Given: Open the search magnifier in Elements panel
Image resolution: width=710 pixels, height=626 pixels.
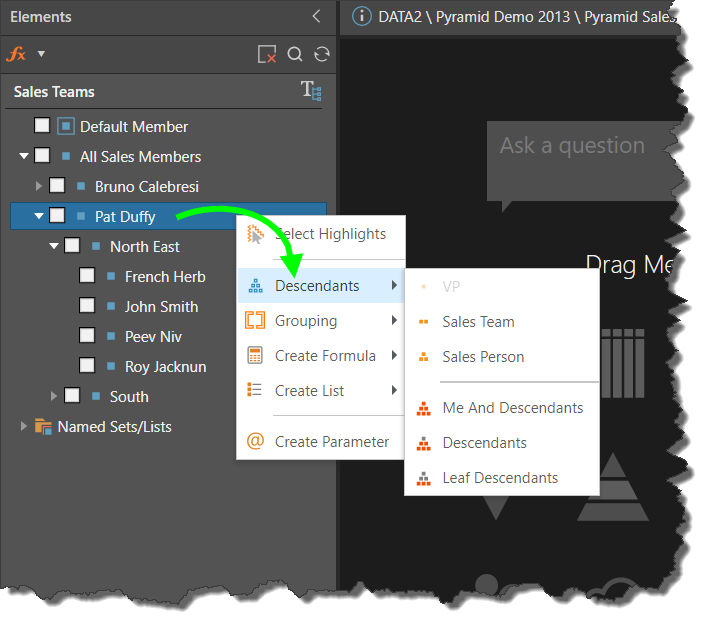Looking at the screenshot, I should [295, 55].
